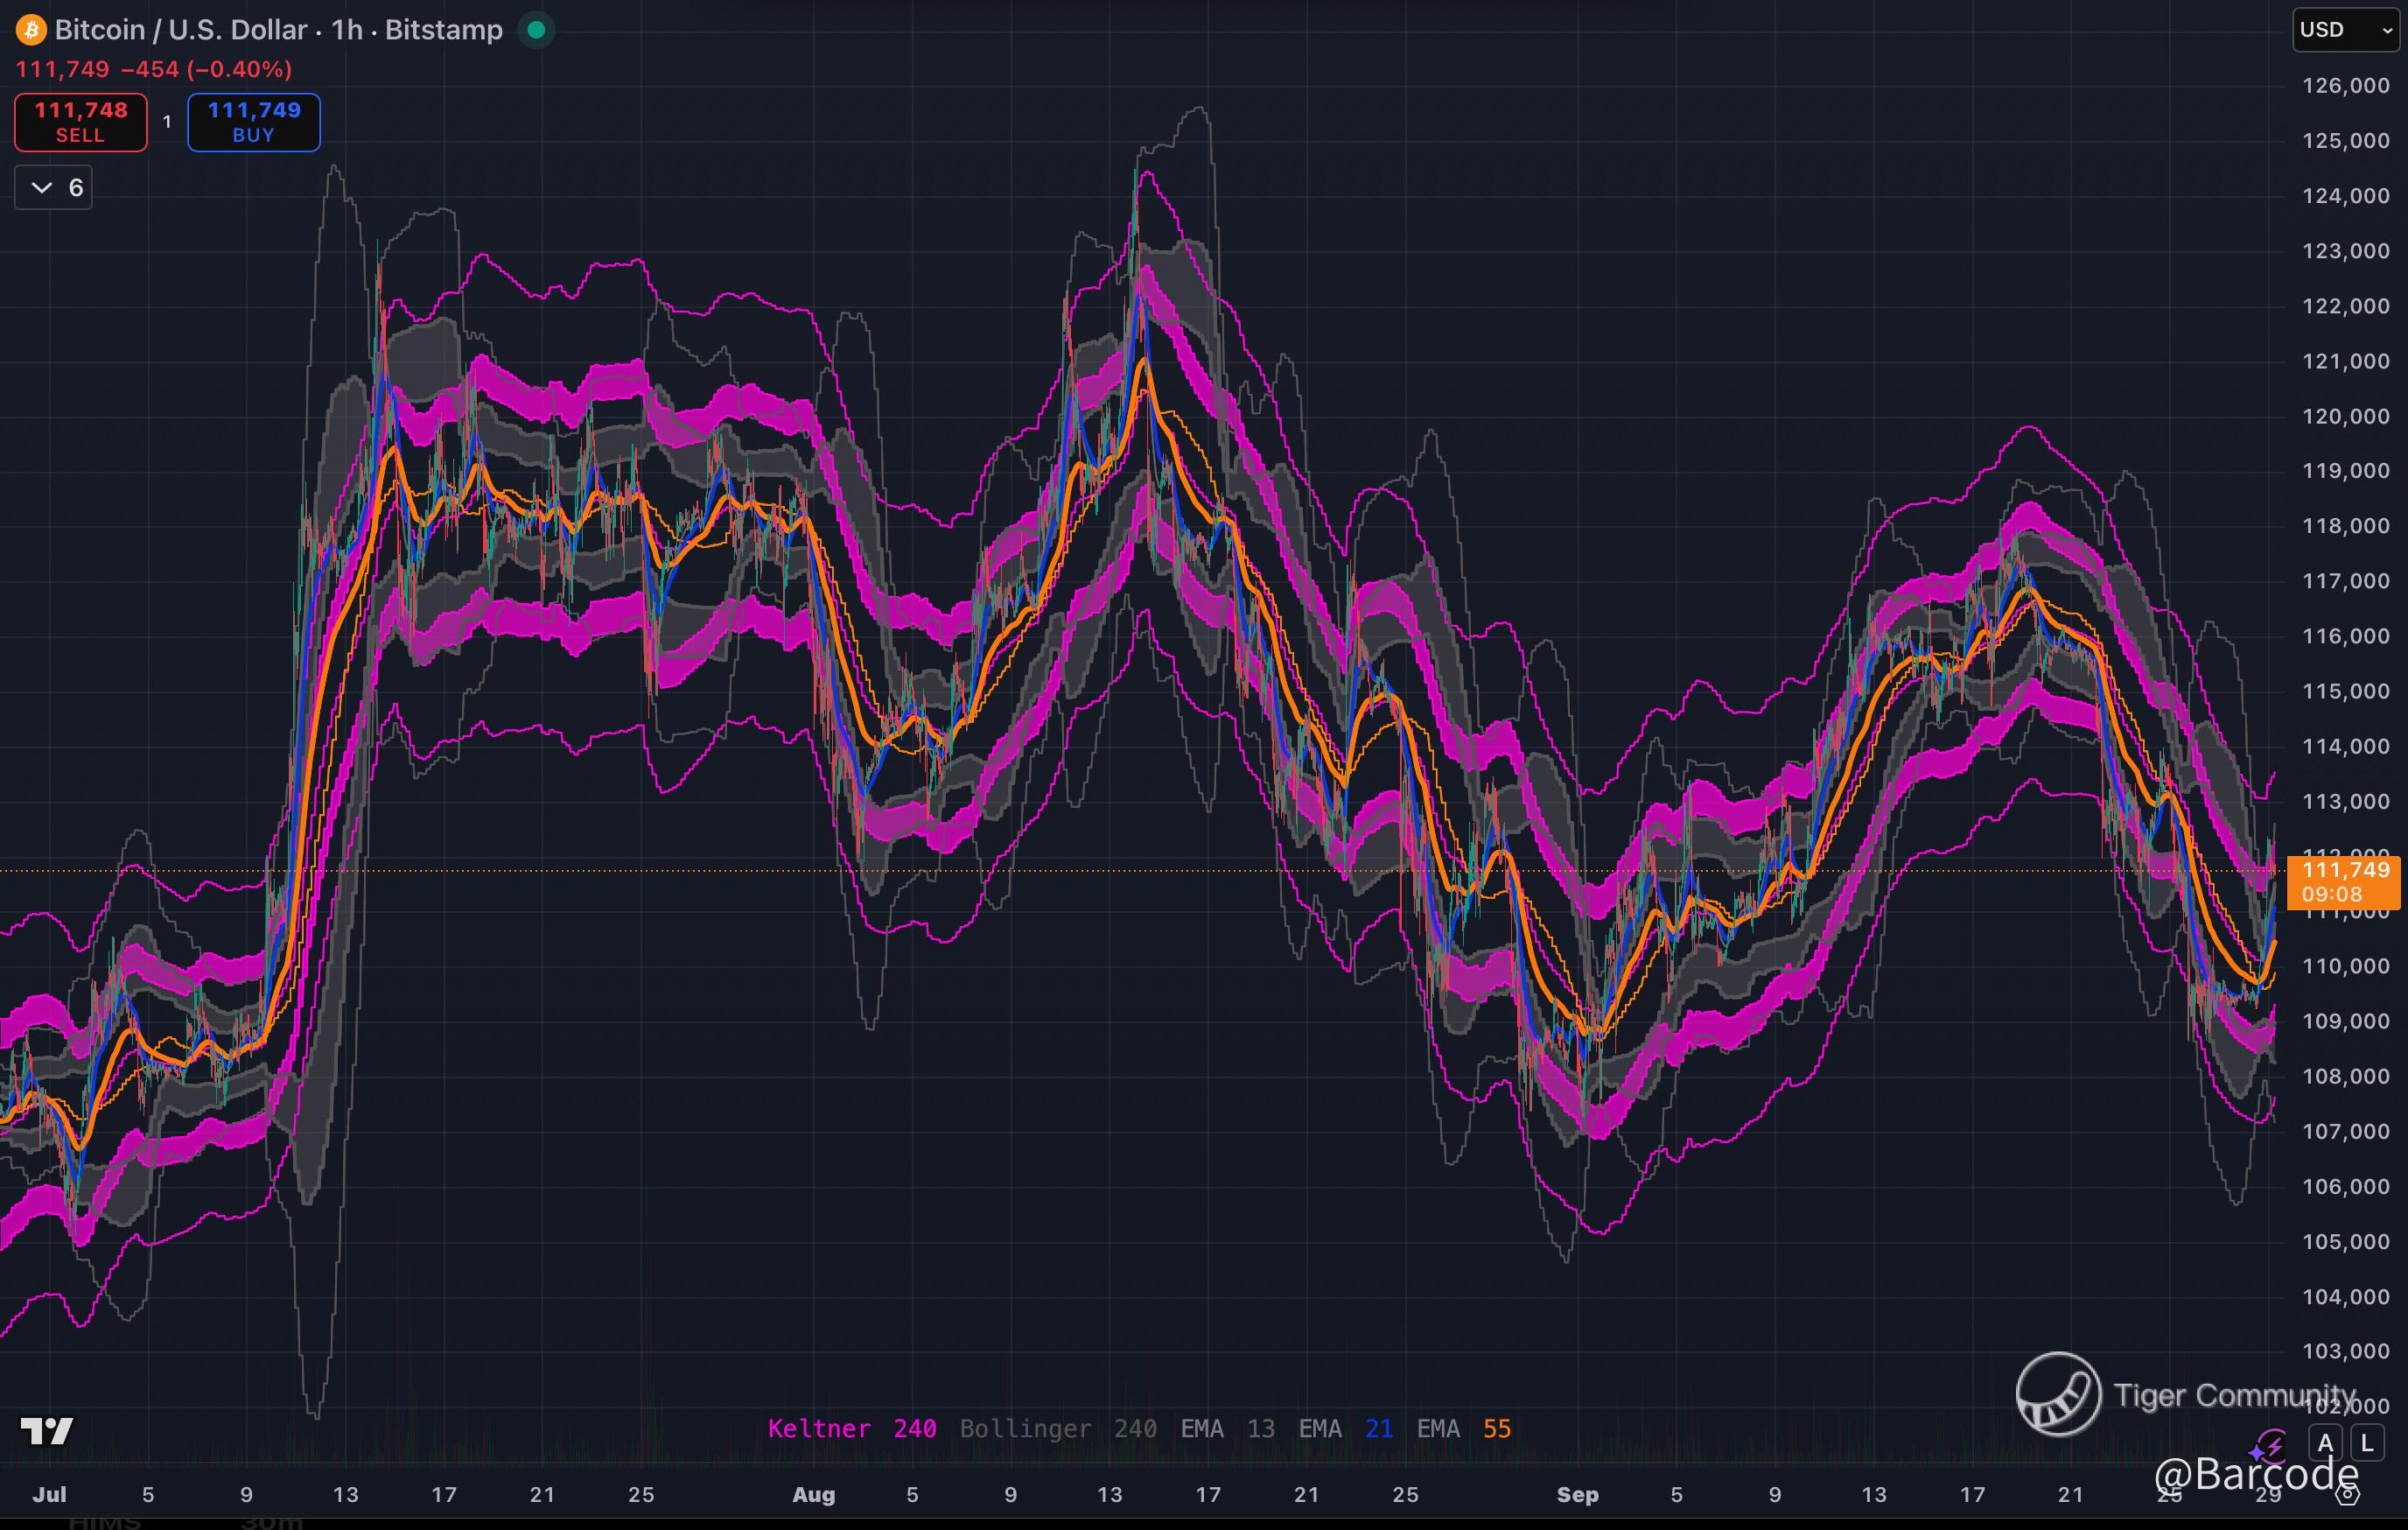Click the Sep marker on time axis
Viewport: 2408px width, 1530px height.
pos(1577,1495)
